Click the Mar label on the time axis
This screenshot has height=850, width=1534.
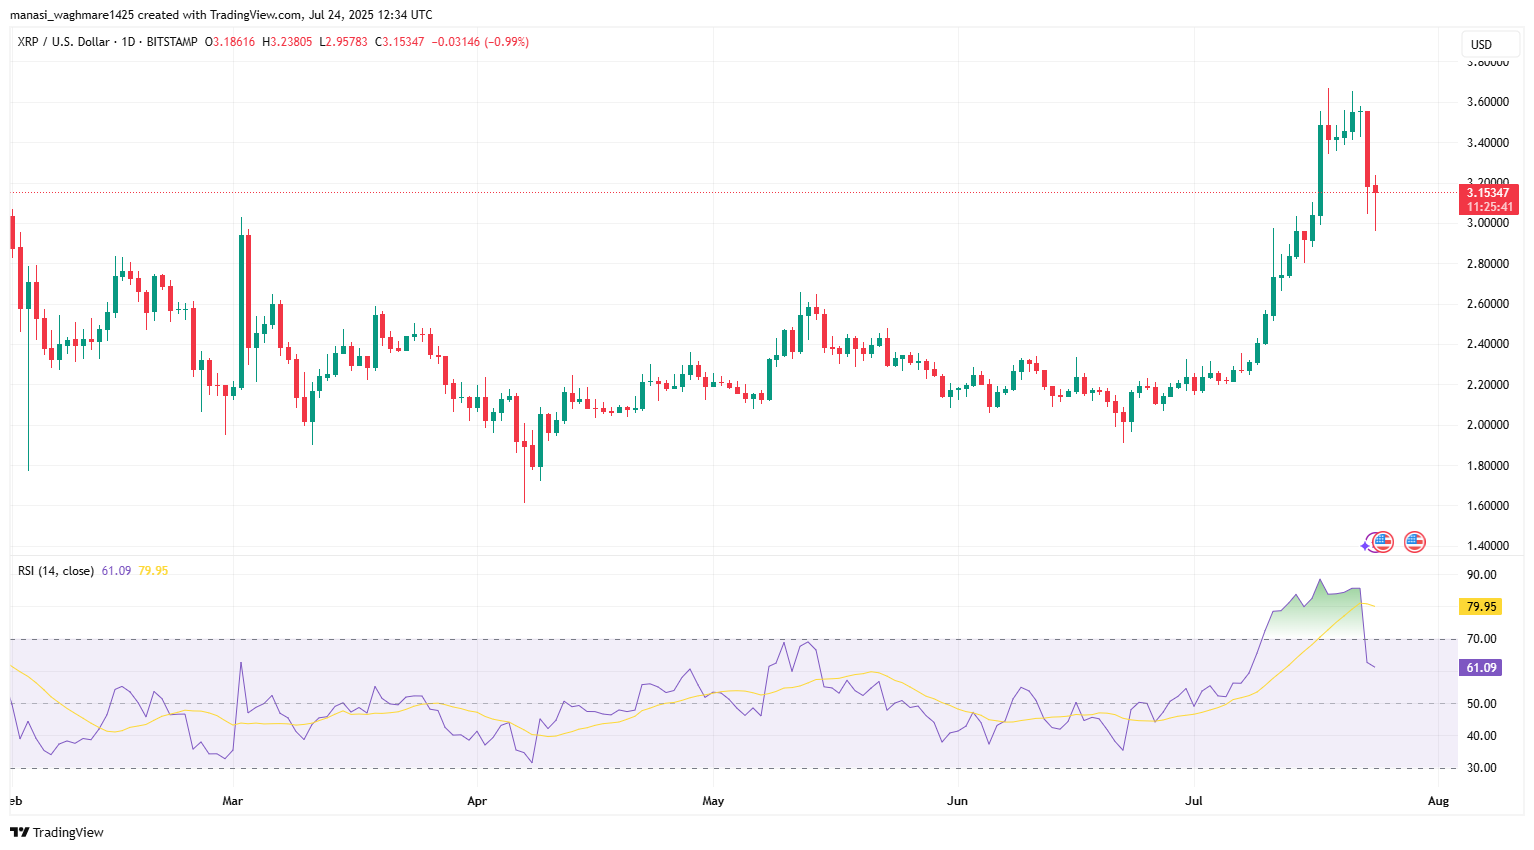coord(233,801)
